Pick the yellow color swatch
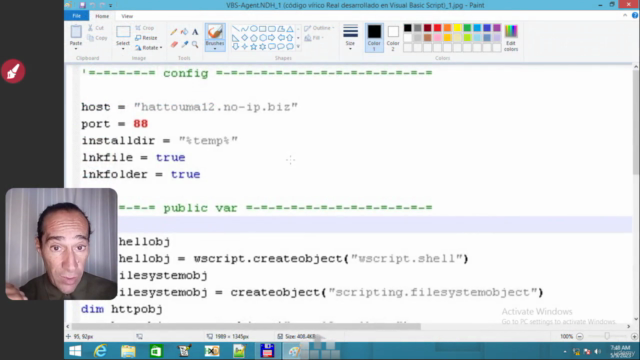 (457, 28)
